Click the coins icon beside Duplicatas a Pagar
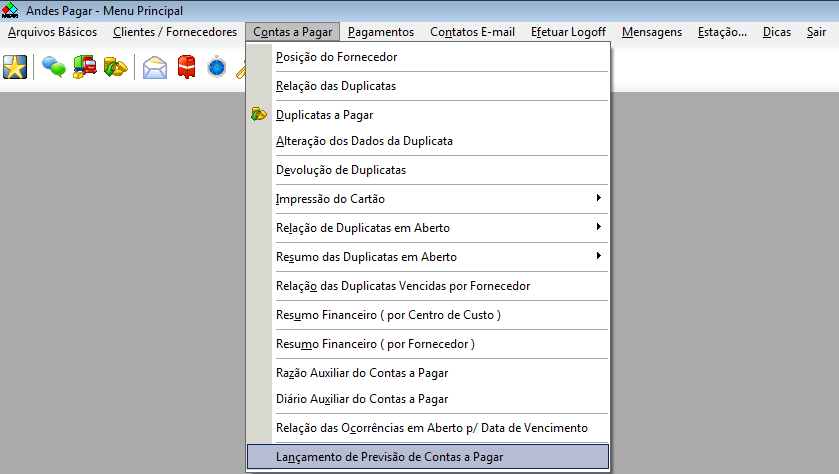Image resolution: width=839 pixels, height=474 pixels. pyautogui.click(x=259, y=114)
